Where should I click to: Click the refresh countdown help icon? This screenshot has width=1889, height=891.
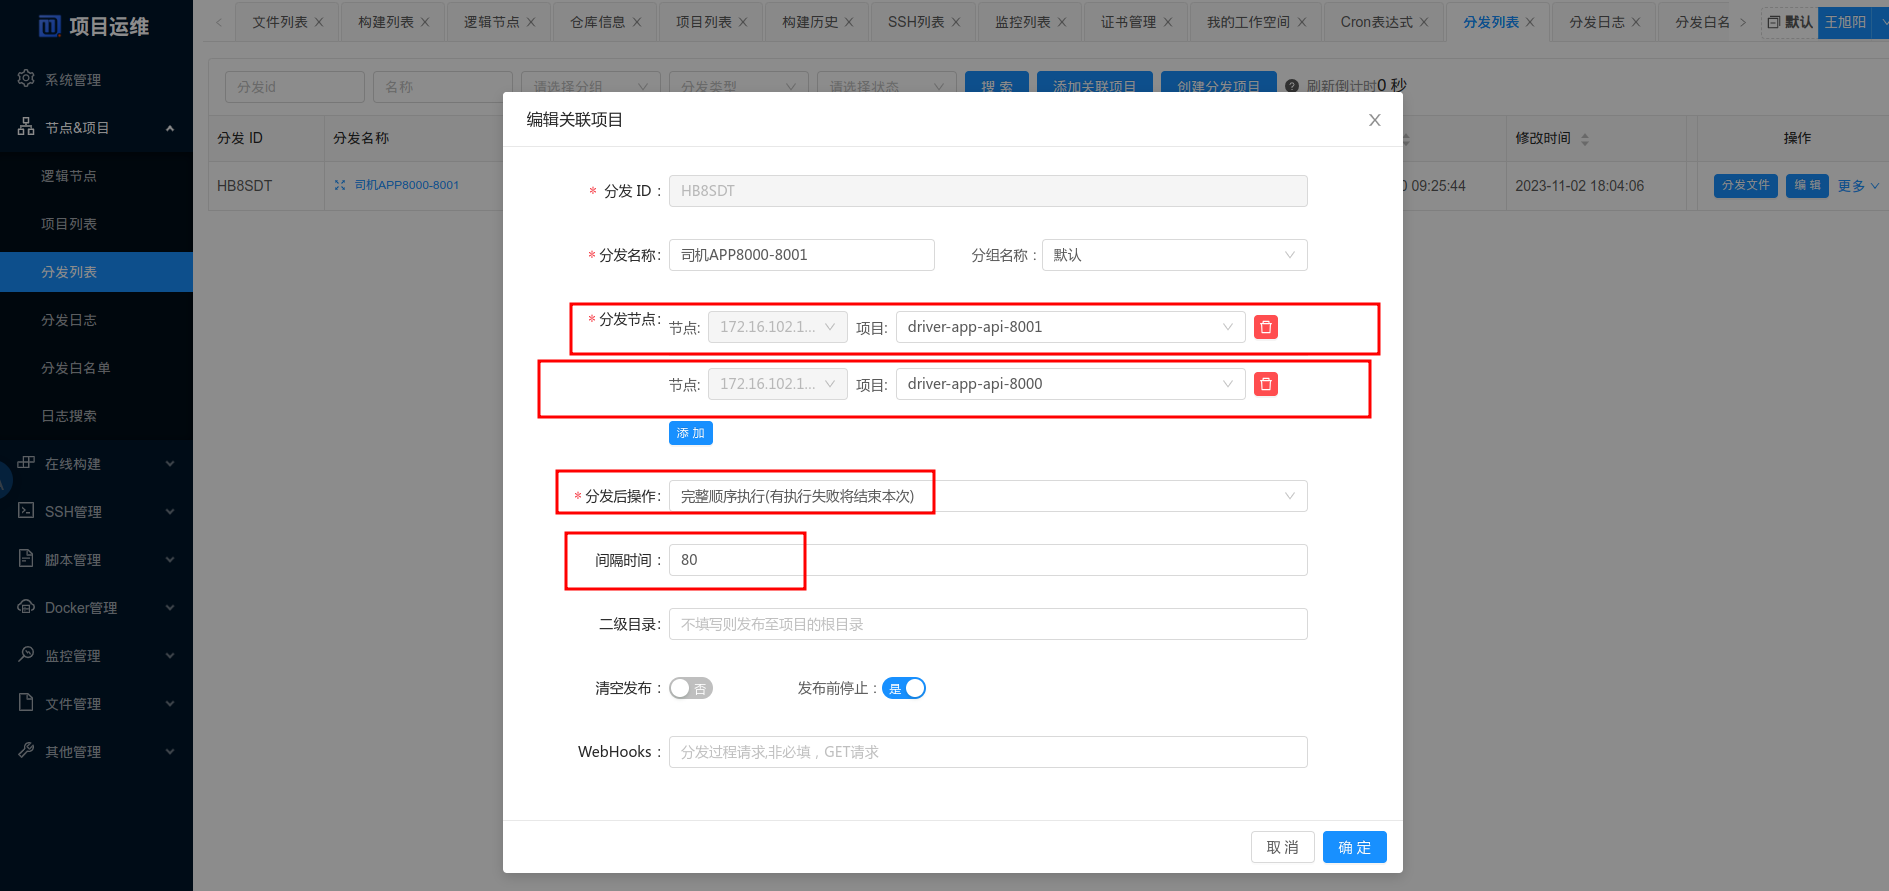click(1292, 86)
